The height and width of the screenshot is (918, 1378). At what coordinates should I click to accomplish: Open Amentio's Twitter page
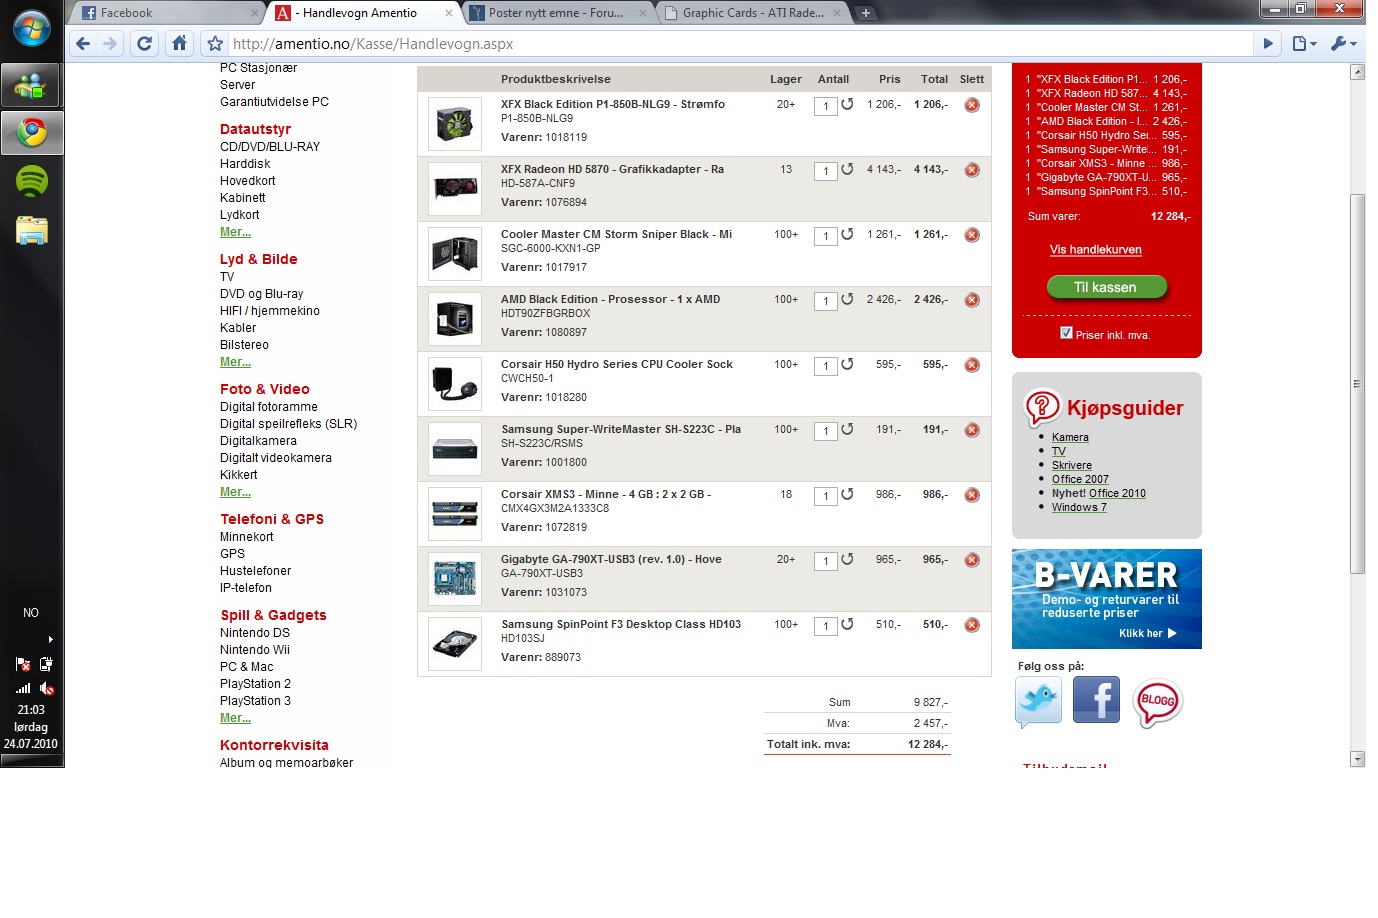point(1038,700)
